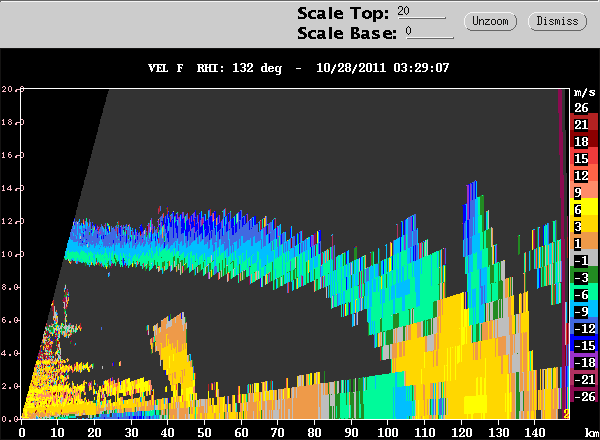Click the 'Scale Base:' label
The image size is (600, 440).
(347, 33)
